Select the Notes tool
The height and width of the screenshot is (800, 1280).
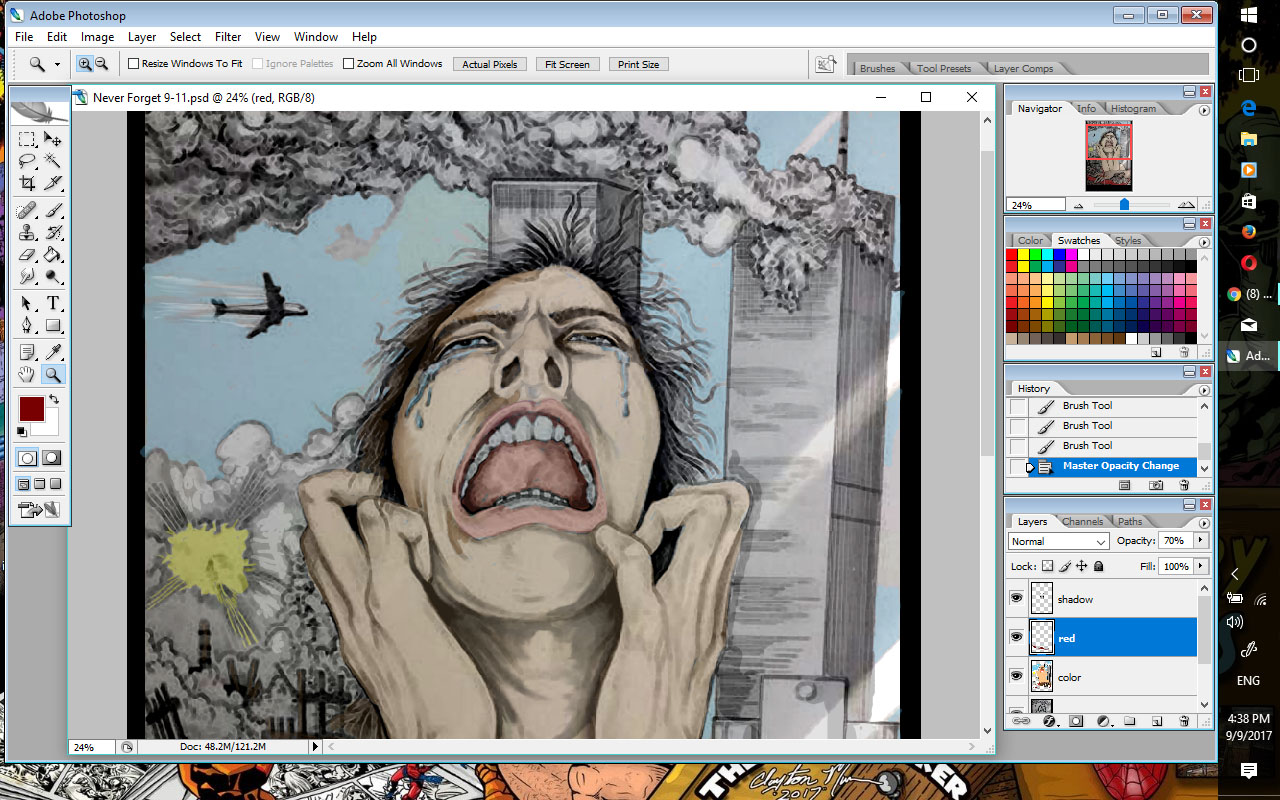(x=27, y=353)
